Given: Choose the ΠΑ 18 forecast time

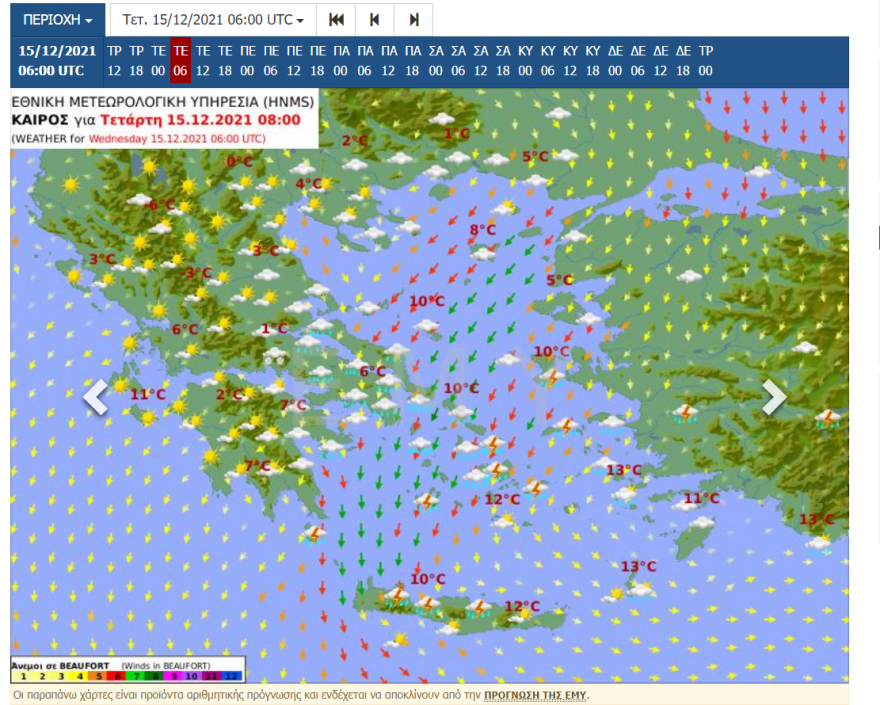Looking at the screenshot, I should [413, 61].
